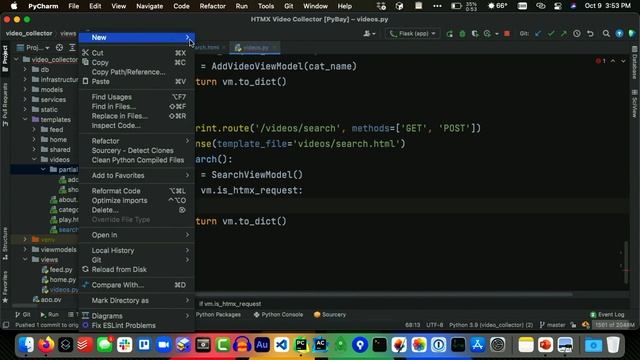640x360 pixels.
Task: Click the Git Commit checkmark icon
Action: [551, 34]
